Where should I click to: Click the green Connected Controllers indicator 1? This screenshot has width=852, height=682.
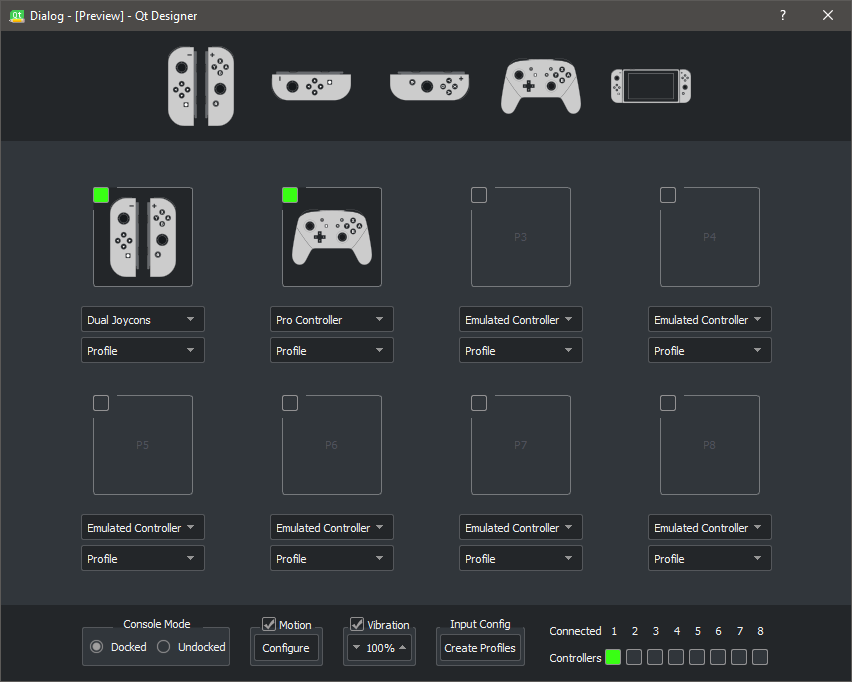613,657
